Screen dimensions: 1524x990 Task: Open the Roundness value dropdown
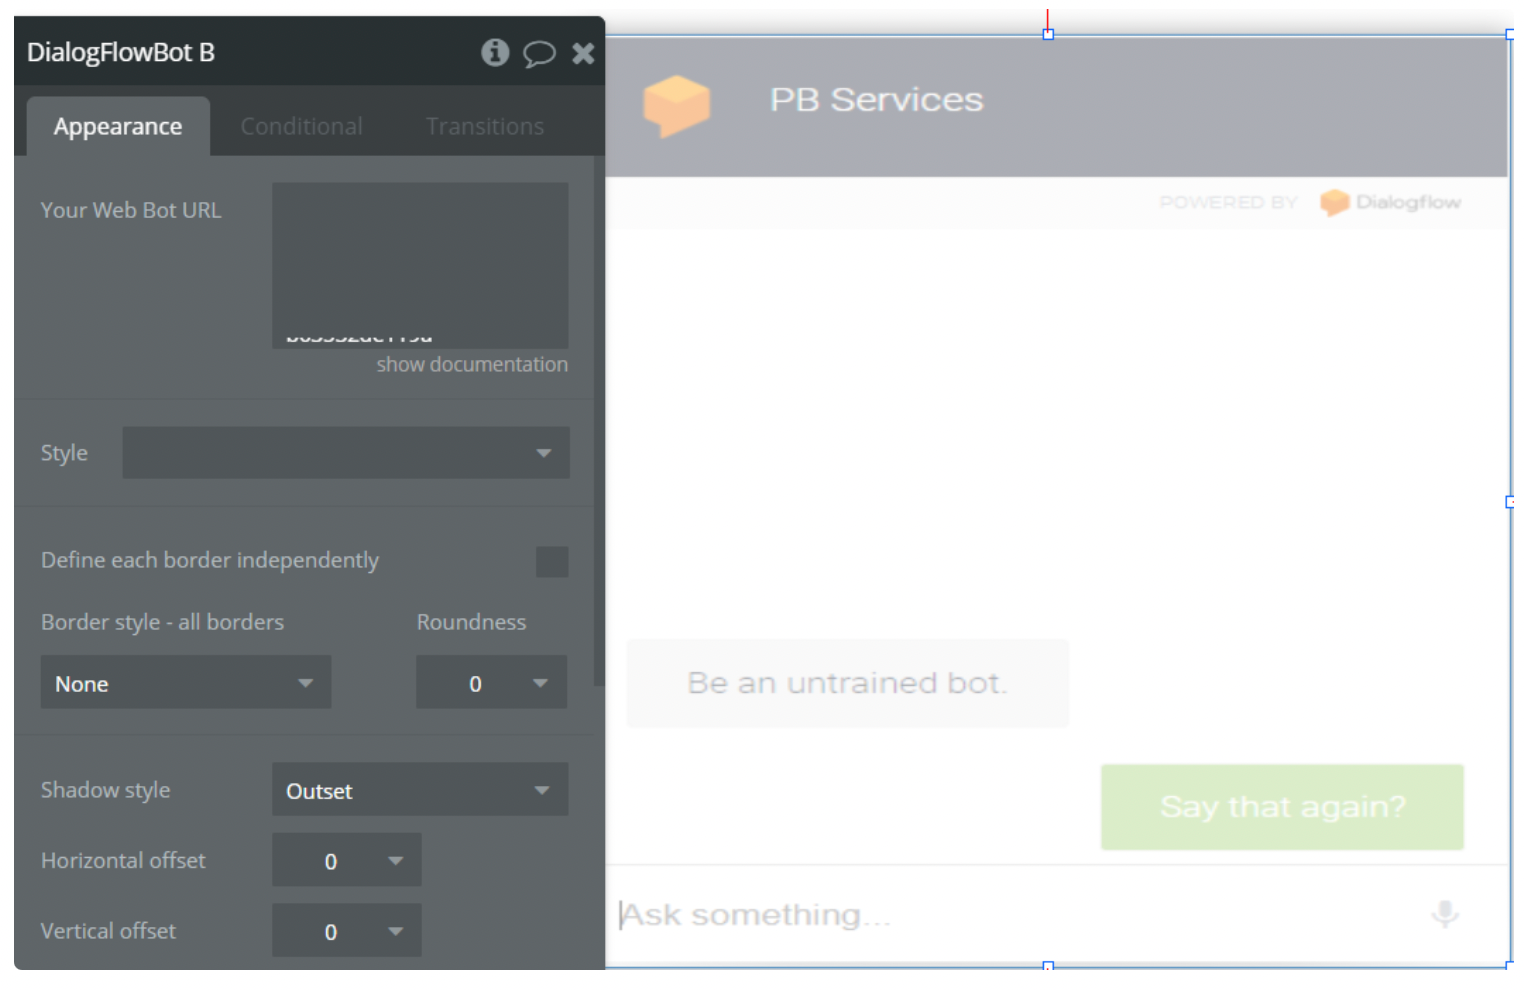tap(491, 682)
